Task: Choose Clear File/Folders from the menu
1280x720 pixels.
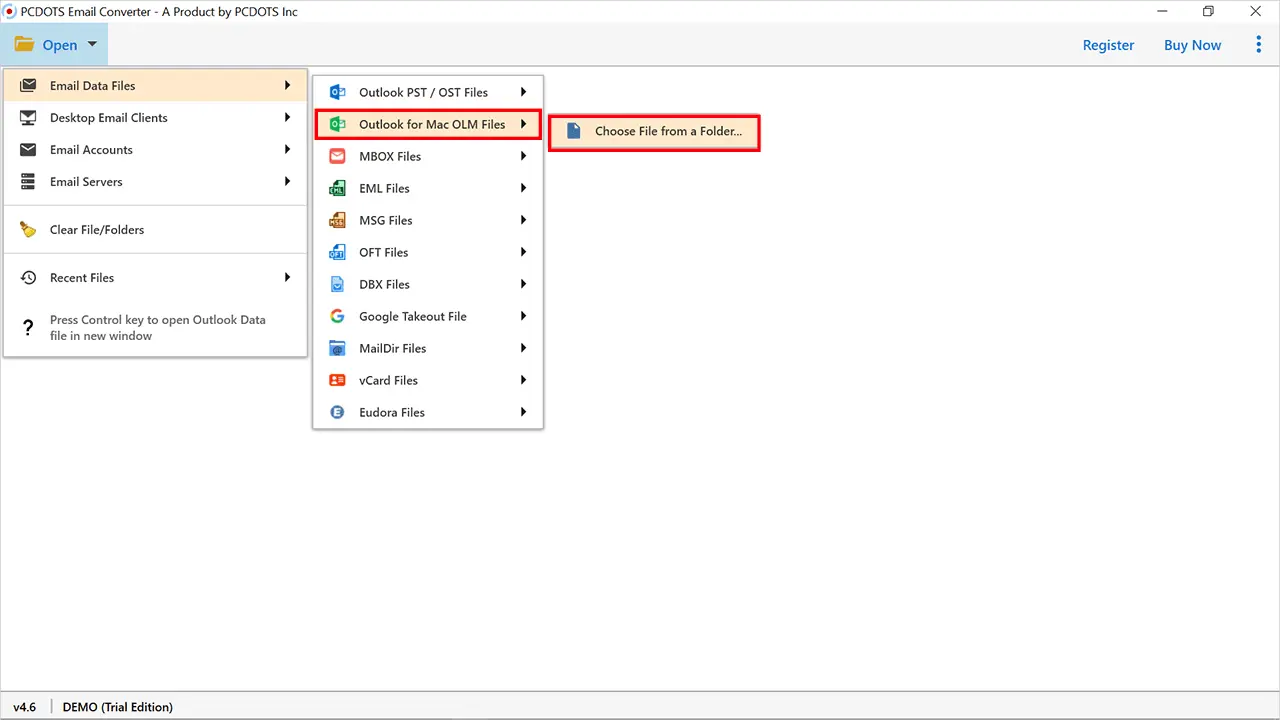Action: (x=155, y=229)
